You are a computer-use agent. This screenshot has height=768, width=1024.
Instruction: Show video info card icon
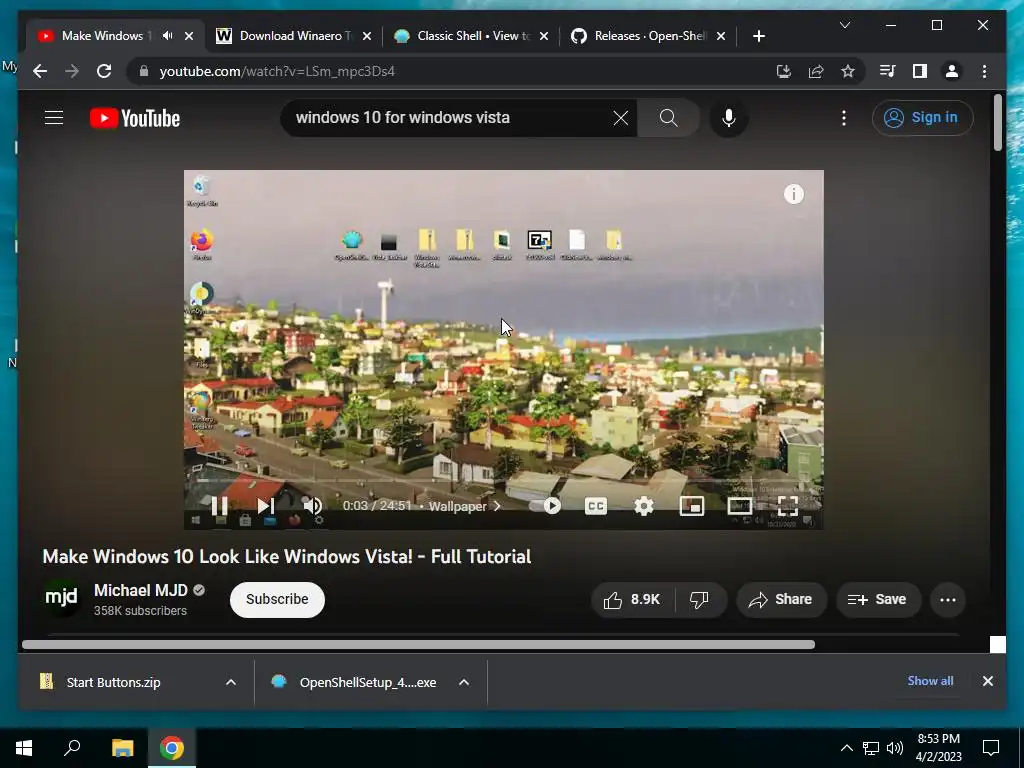[793, 194]
